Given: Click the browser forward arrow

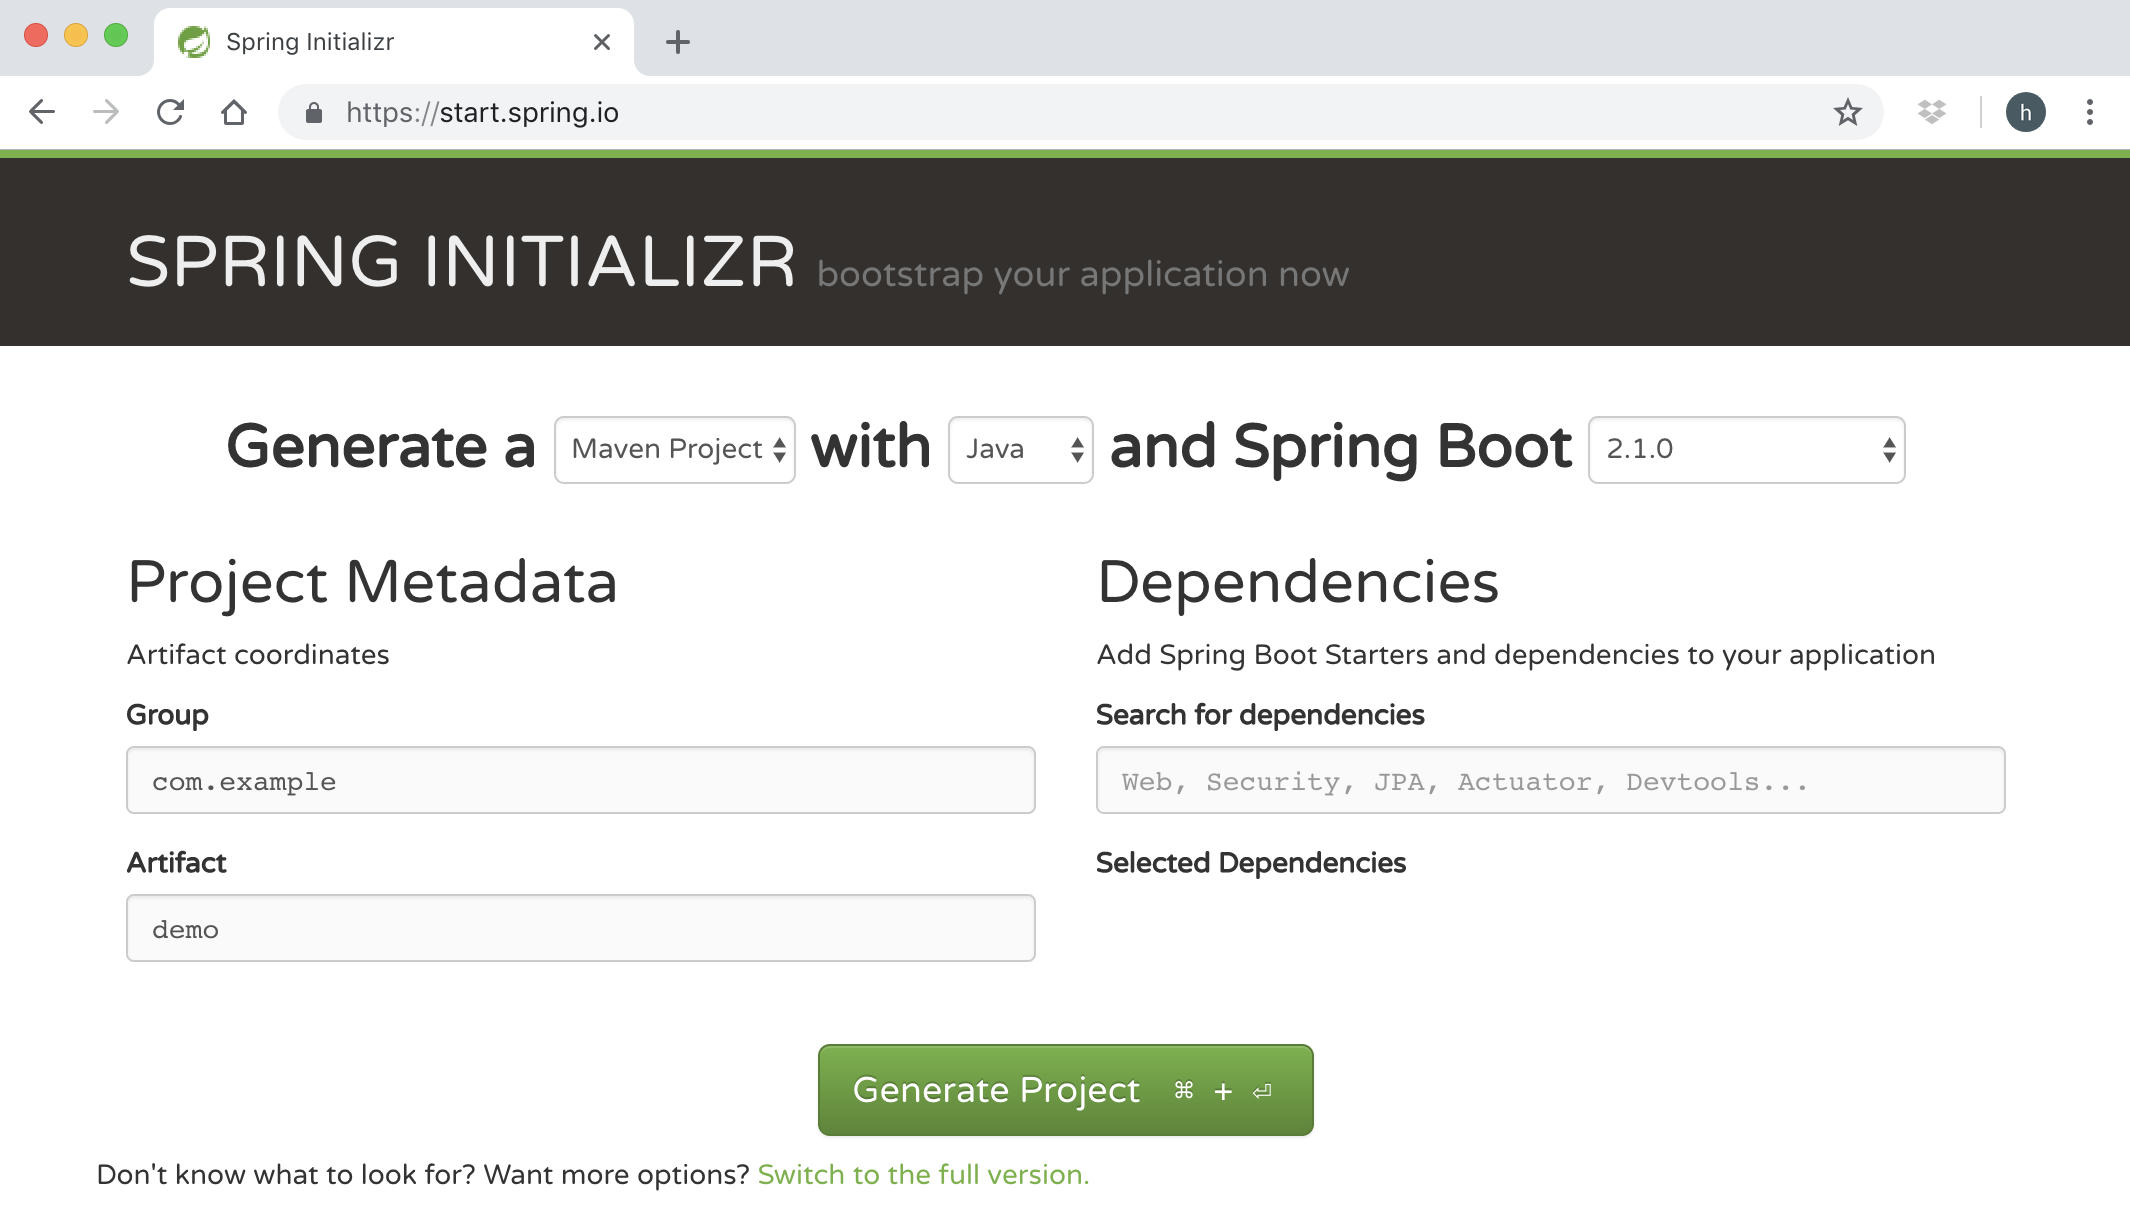Looking at the screenshot, I should pyautogui.click(x=106, y=112).
